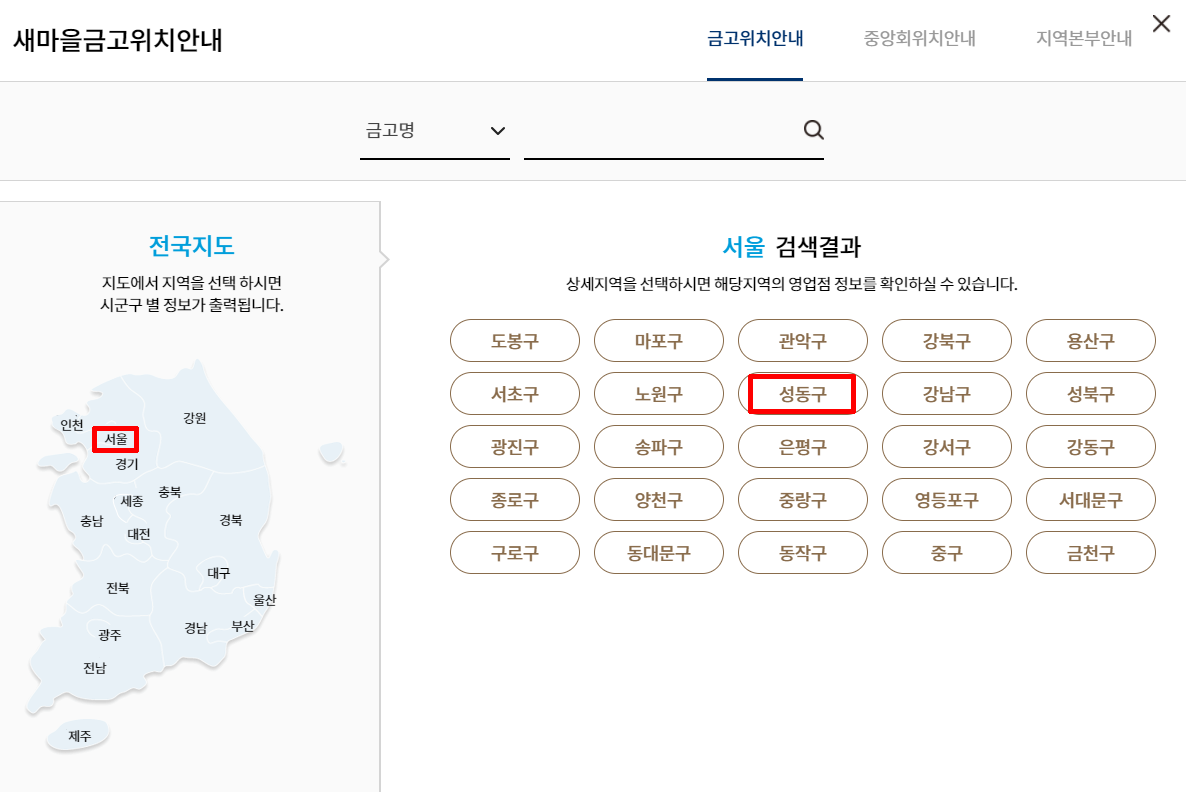Select 전남 region on the map
The width and height of the screenshot is (1186, 792).
click(95, 668)
